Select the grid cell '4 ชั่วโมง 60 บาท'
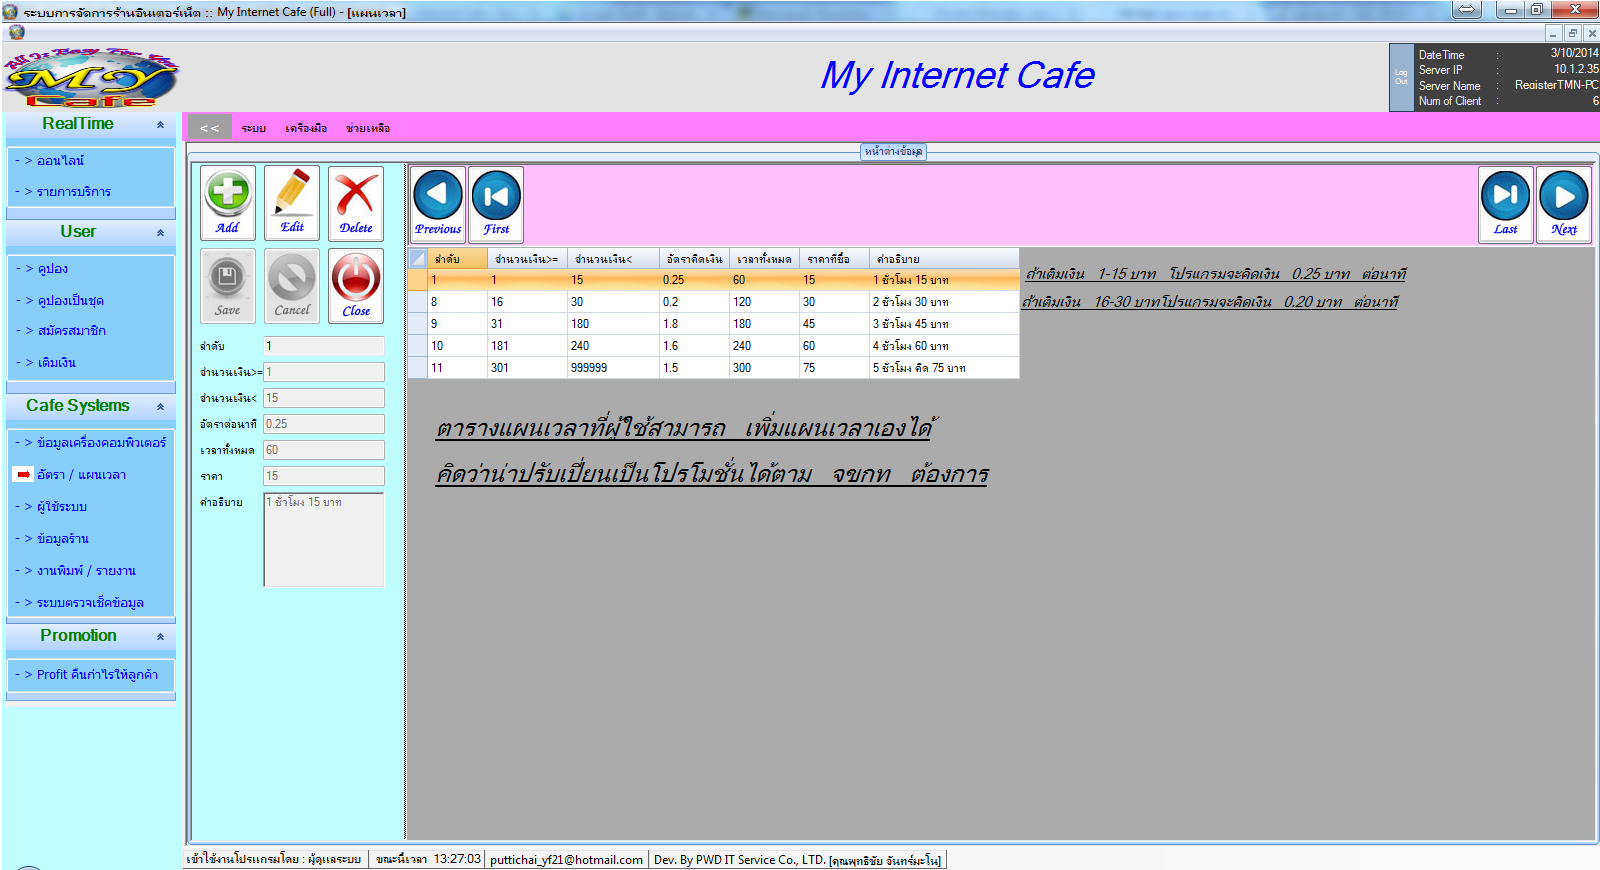The width and height of the screenshot is (1600, 870). pos(944,346)
